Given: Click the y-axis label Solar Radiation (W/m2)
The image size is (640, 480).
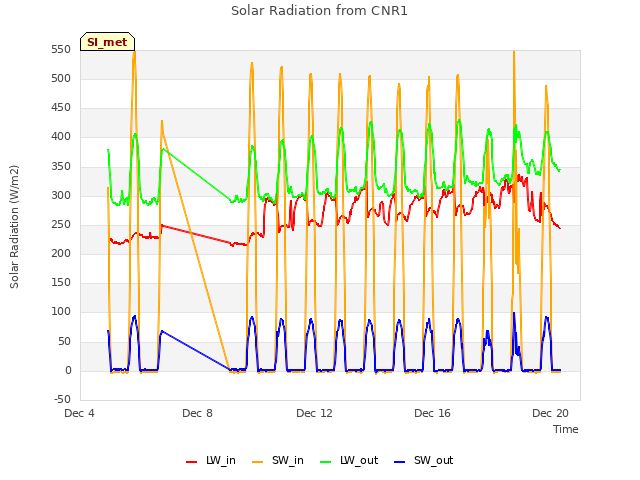Looking at the screenshot, I should point(14,227).
